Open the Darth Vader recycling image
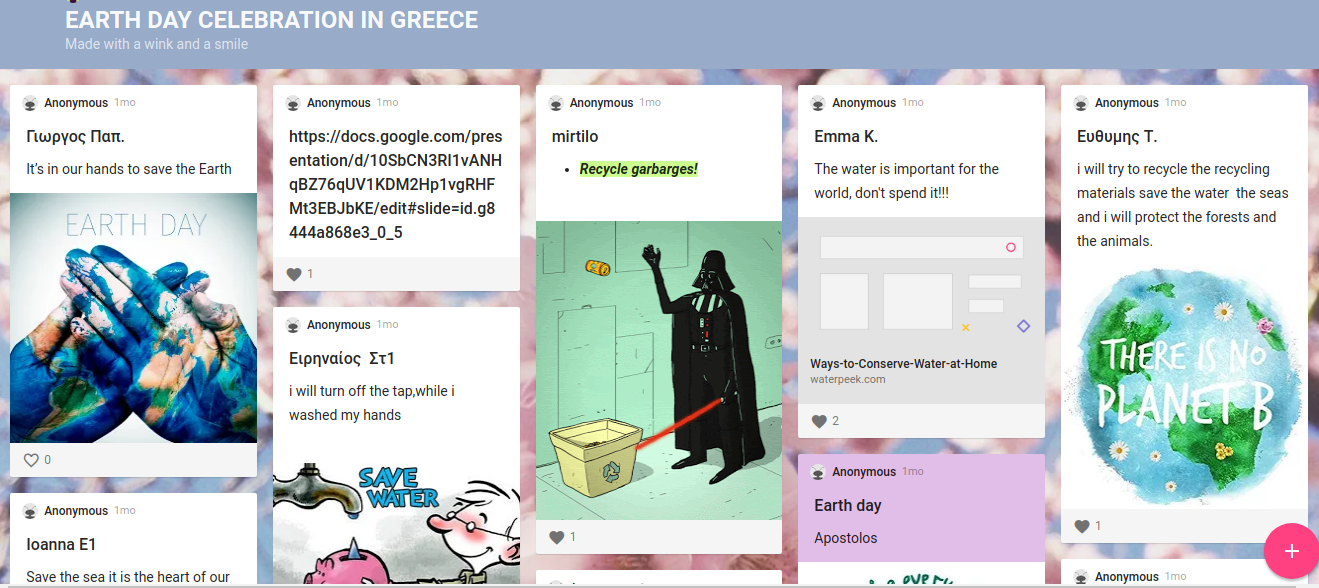Viewport: 1319px width, 588px height. click(x=658, y=370)
